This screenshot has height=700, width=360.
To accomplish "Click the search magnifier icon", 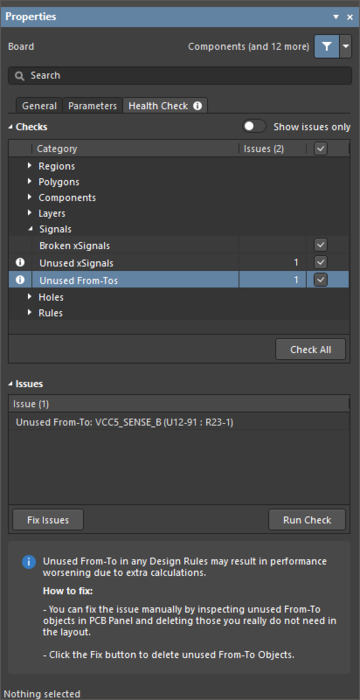I will coord(19,76).
